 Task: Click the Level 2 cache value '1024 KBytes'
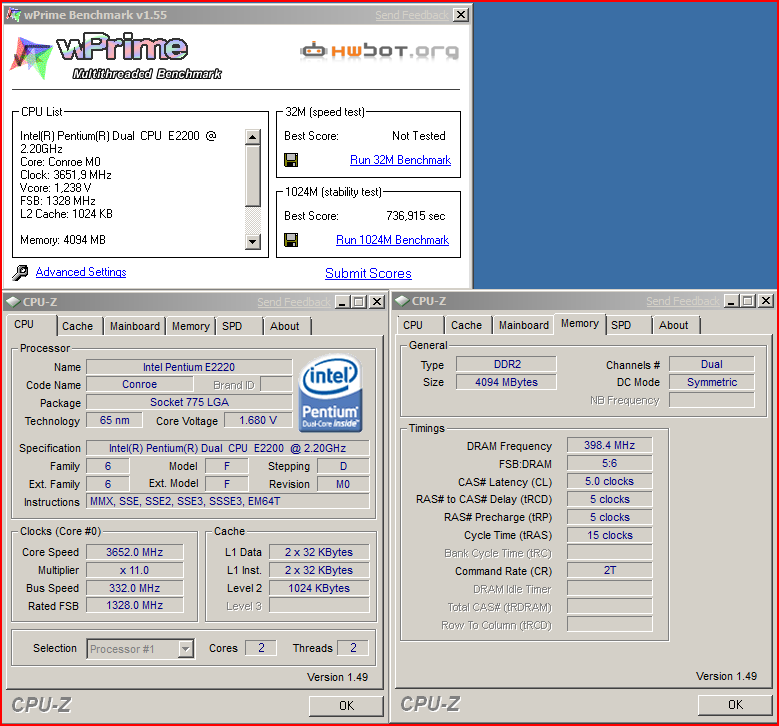click(319, 588)
